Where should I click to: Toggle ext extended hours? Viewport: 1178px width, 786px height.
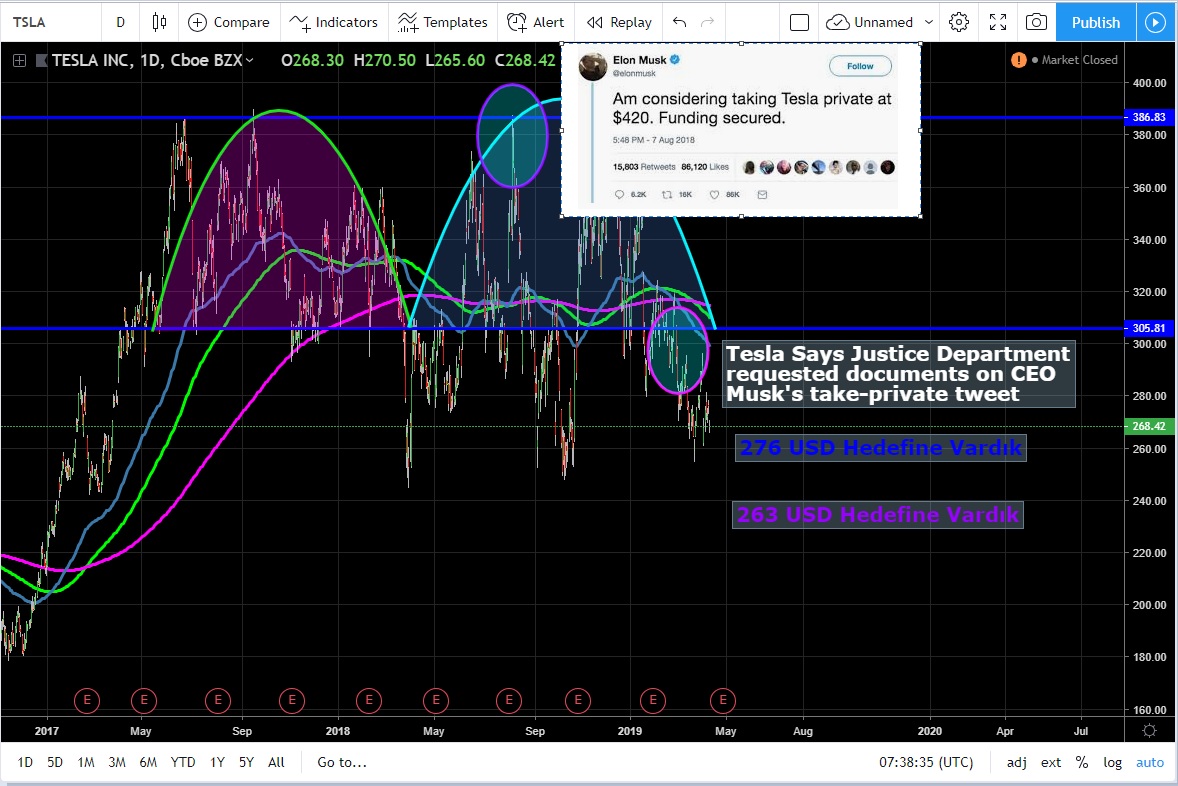1051,762
